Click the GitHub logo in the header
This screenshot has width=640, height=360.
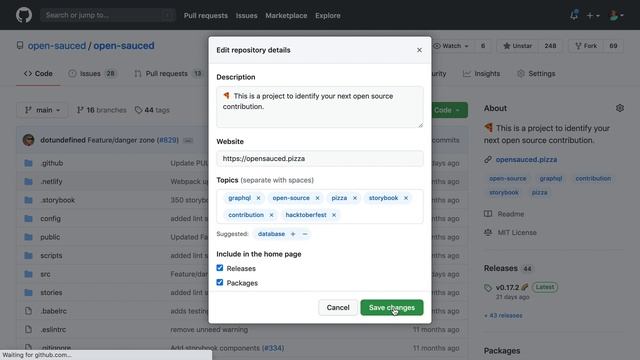(24, 15)
